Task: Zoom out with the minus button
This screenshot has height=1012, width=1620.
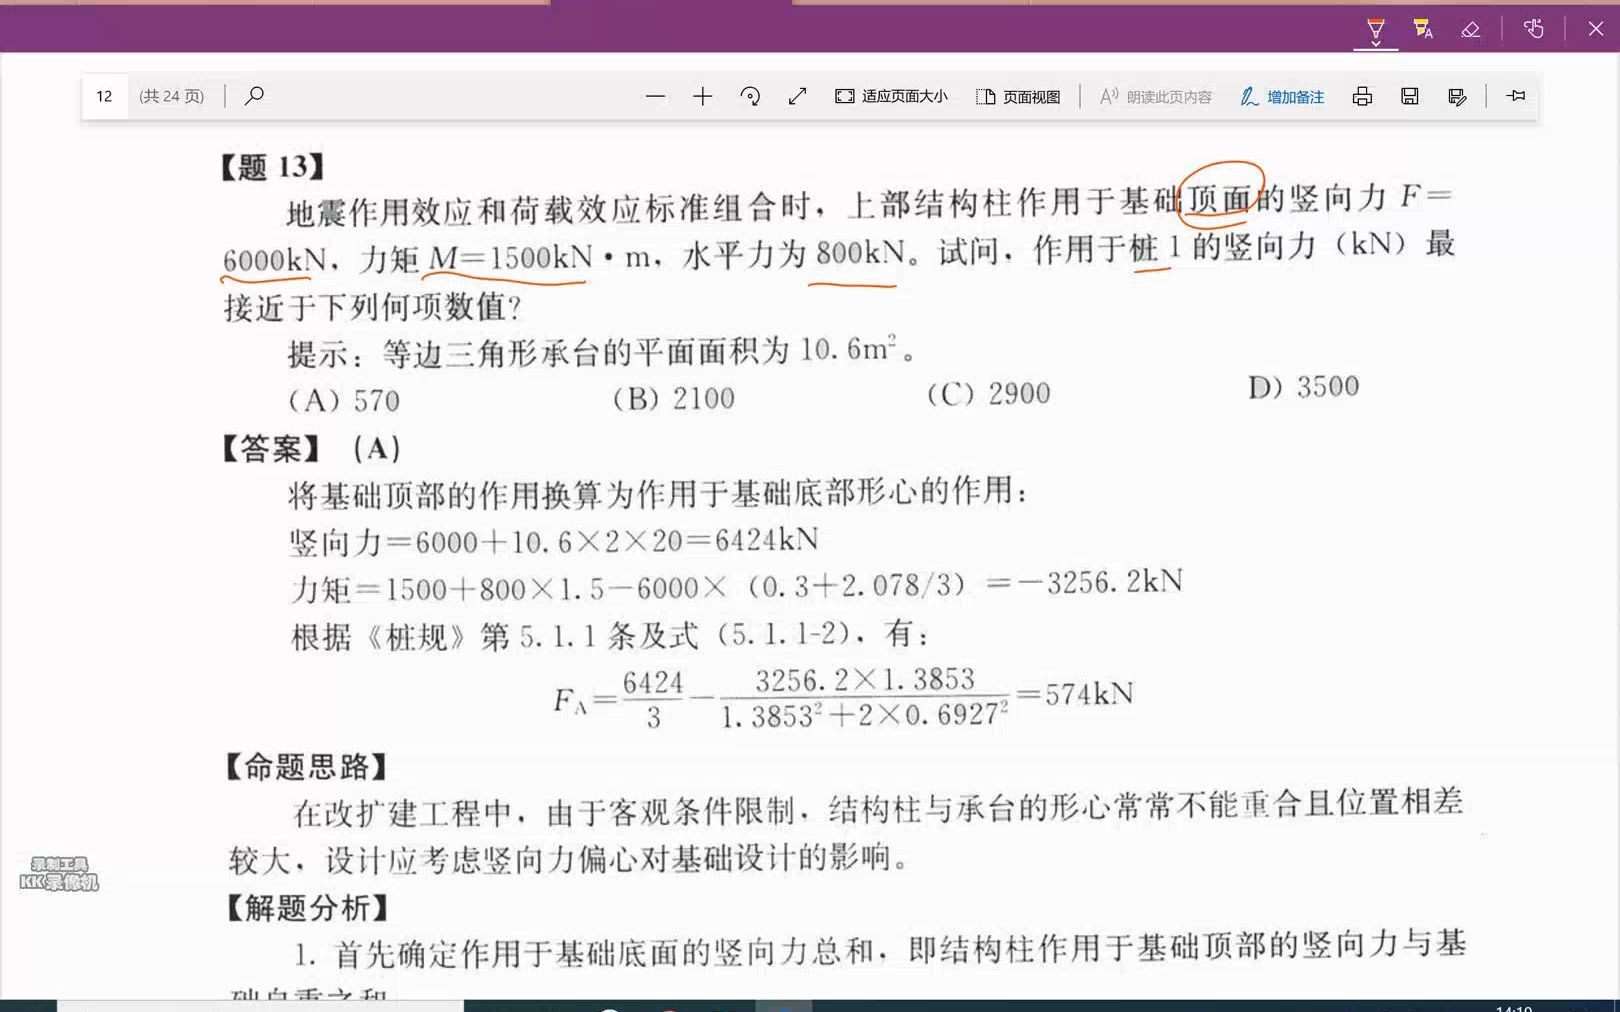Action: [x=655, y=96]
